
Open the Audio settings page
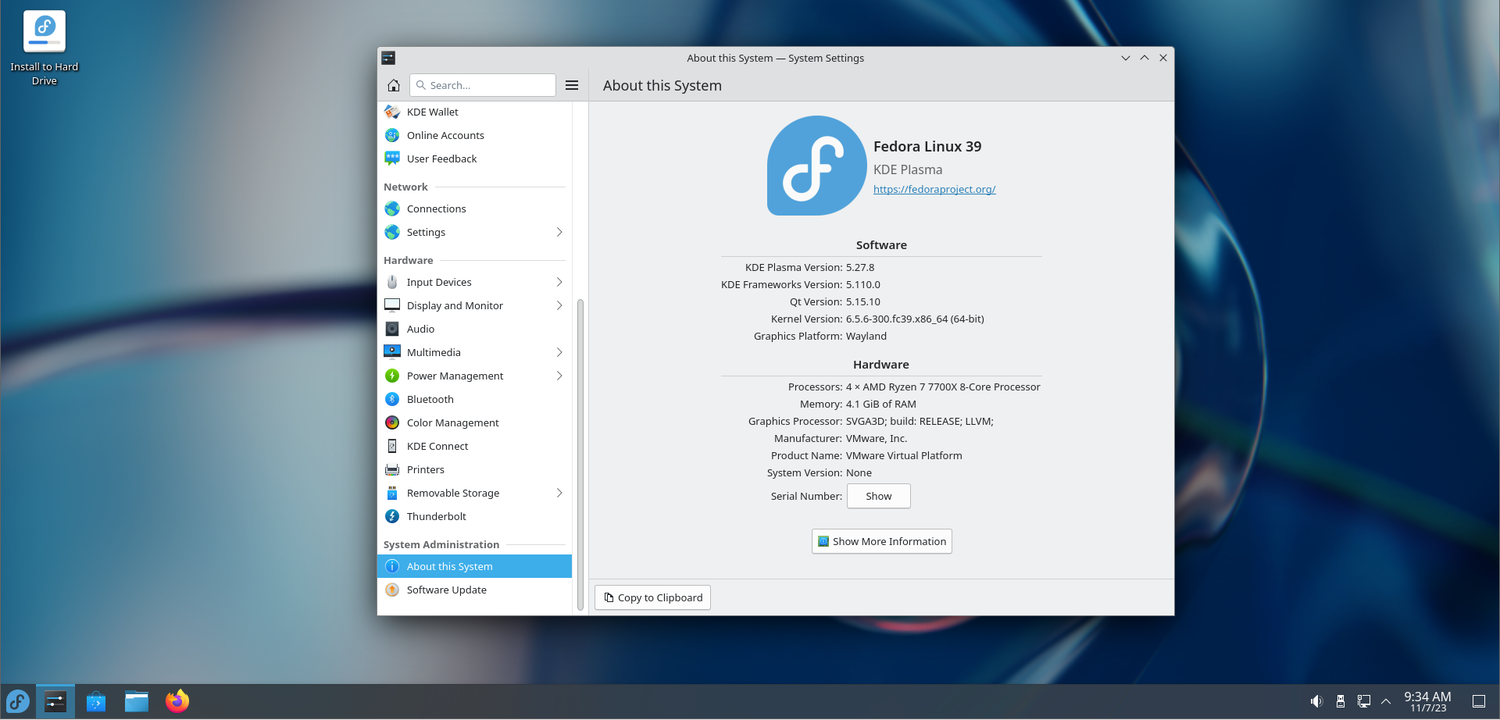[474, 329]
